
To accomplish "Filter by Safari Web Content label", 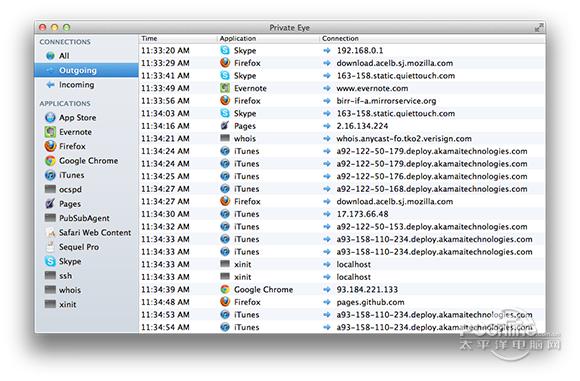I will click(95, 232).
